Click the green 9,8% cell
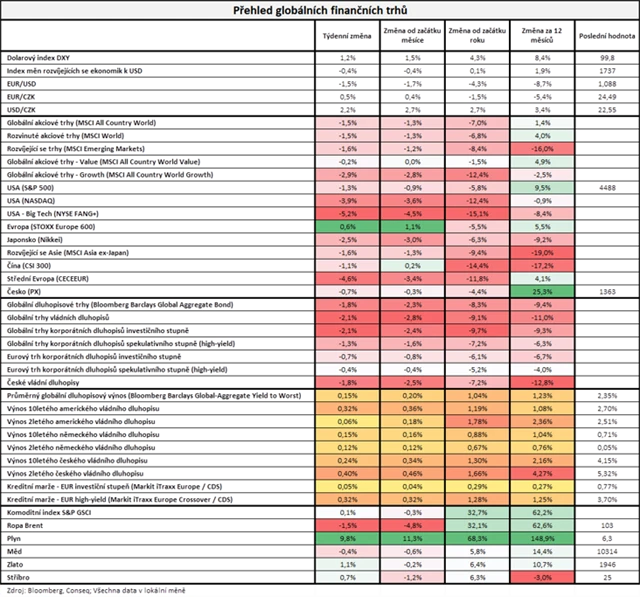The image size is (640, 597). tap(345, 537)
